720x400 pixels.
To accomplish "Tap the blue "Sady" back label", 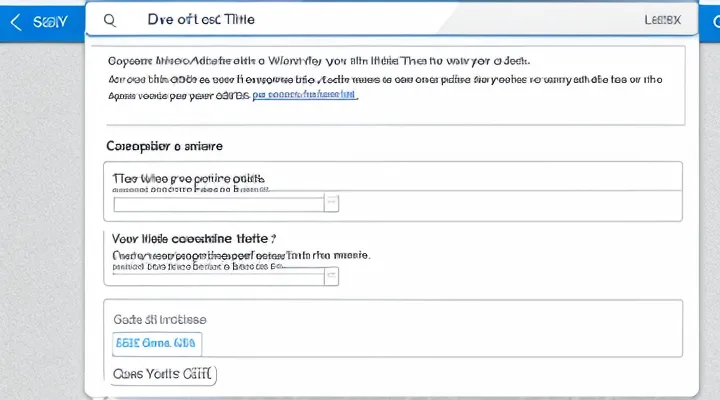I will tap(50, 20).
